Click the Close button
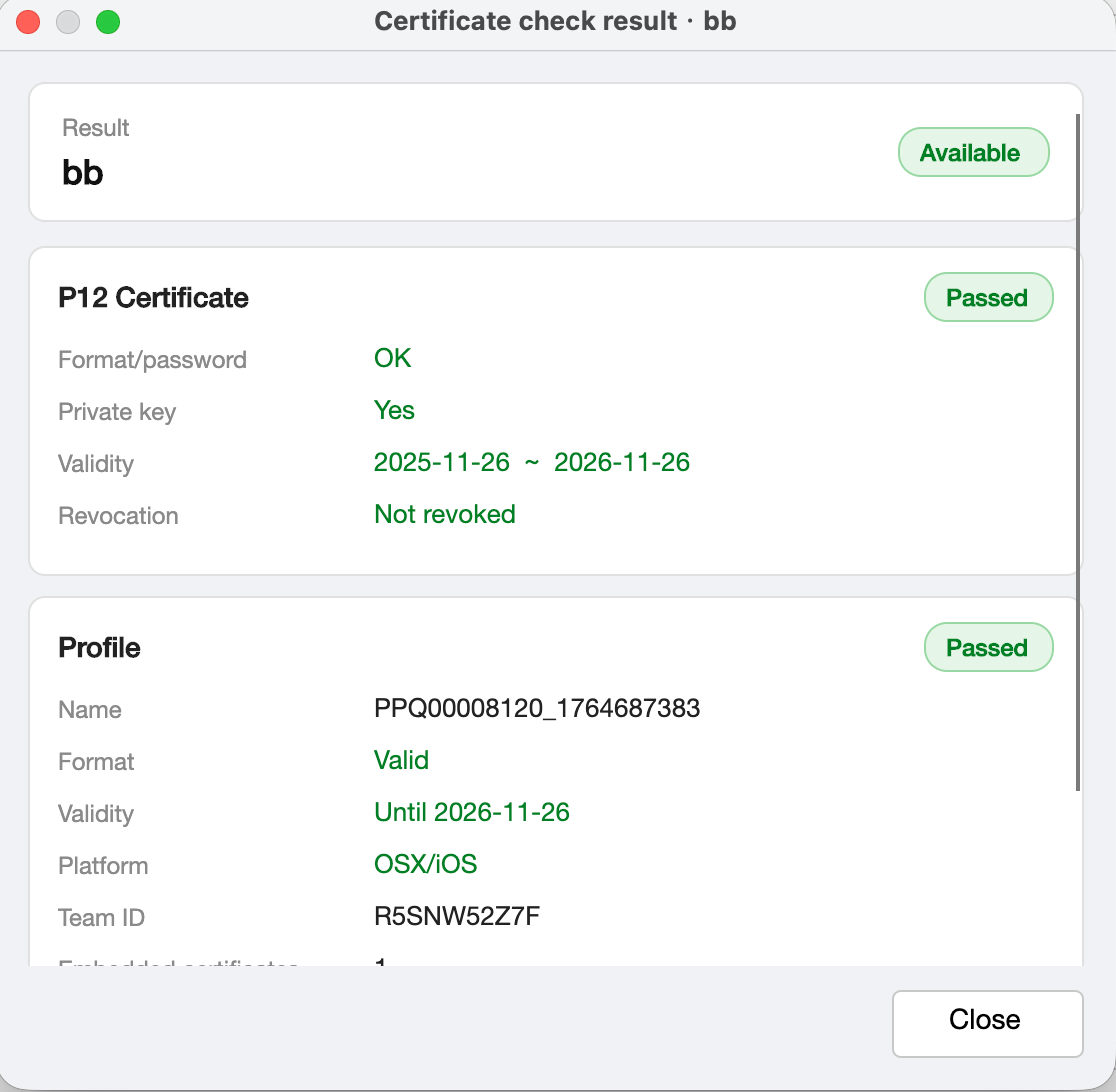 click(987, 1023)
